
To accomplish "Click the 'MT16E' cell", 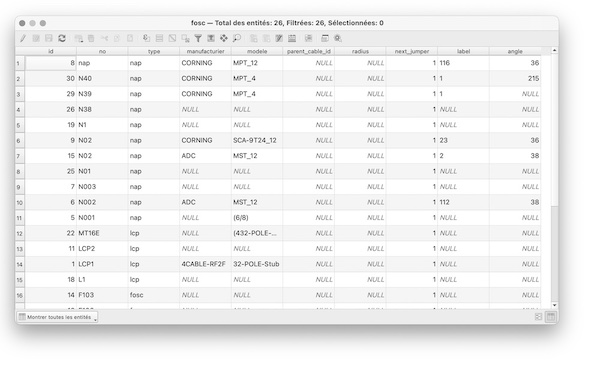I will click(102, 233).
